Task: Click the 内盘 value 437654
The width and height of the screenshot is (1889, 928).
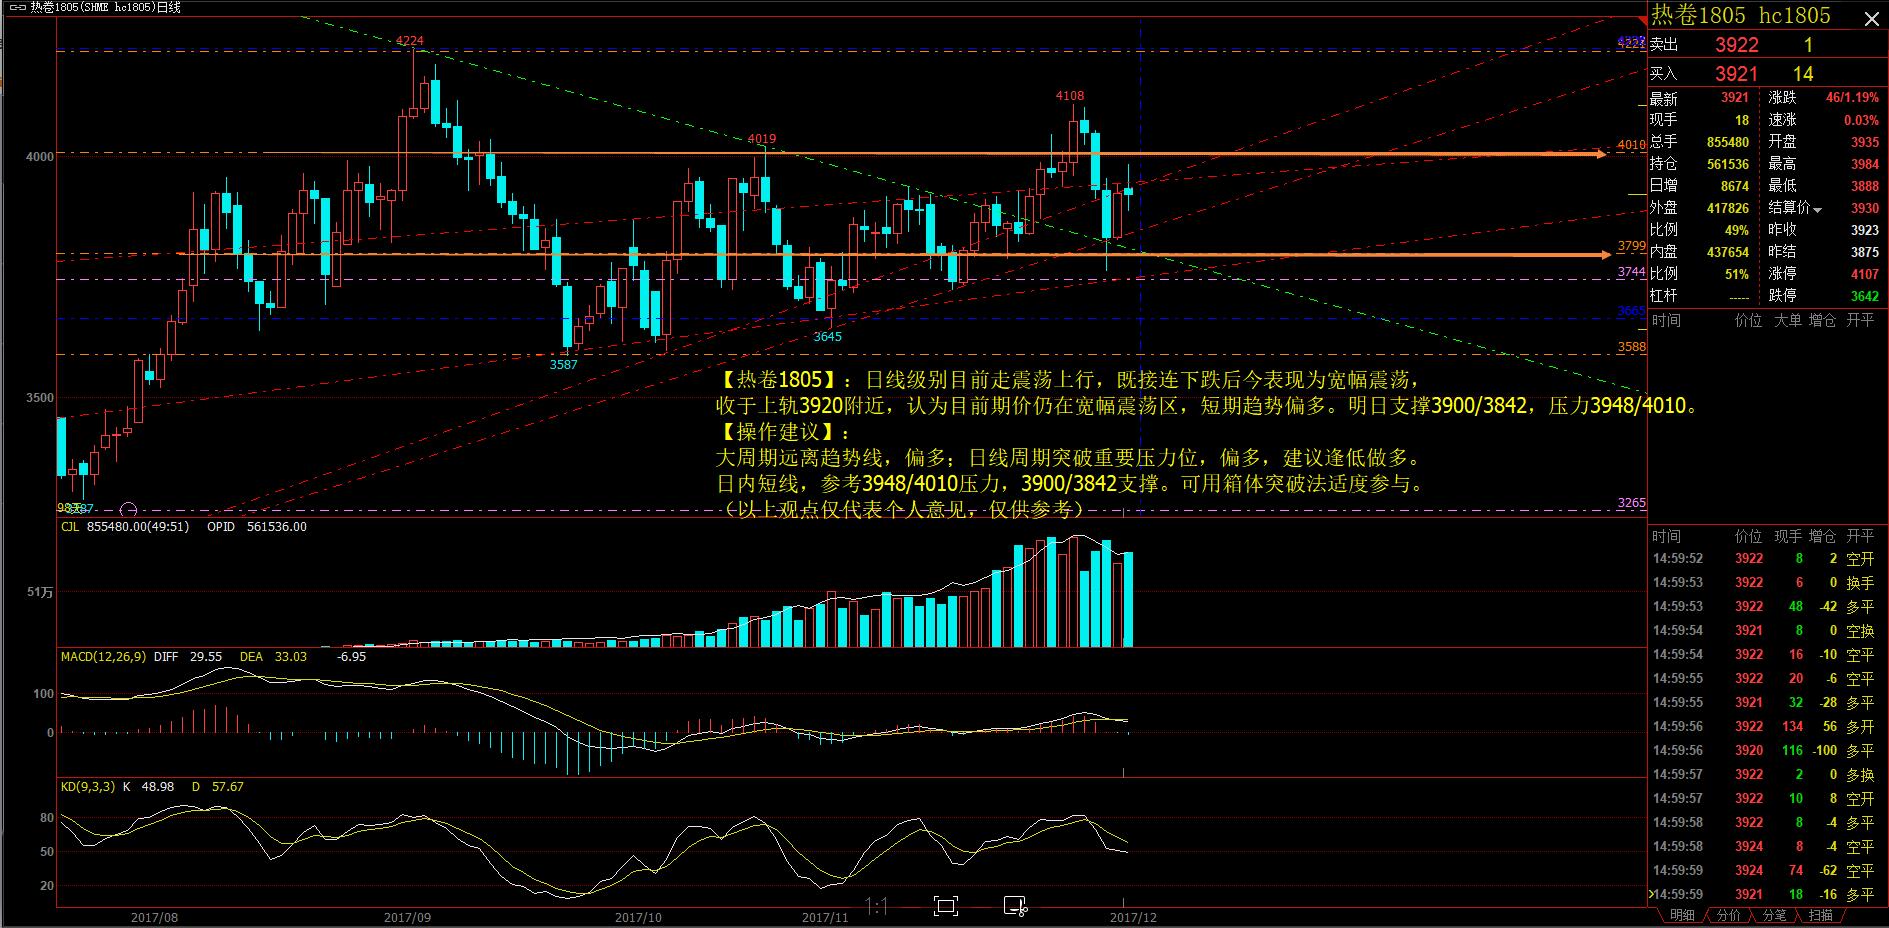Action: [x=1728, y=252]
